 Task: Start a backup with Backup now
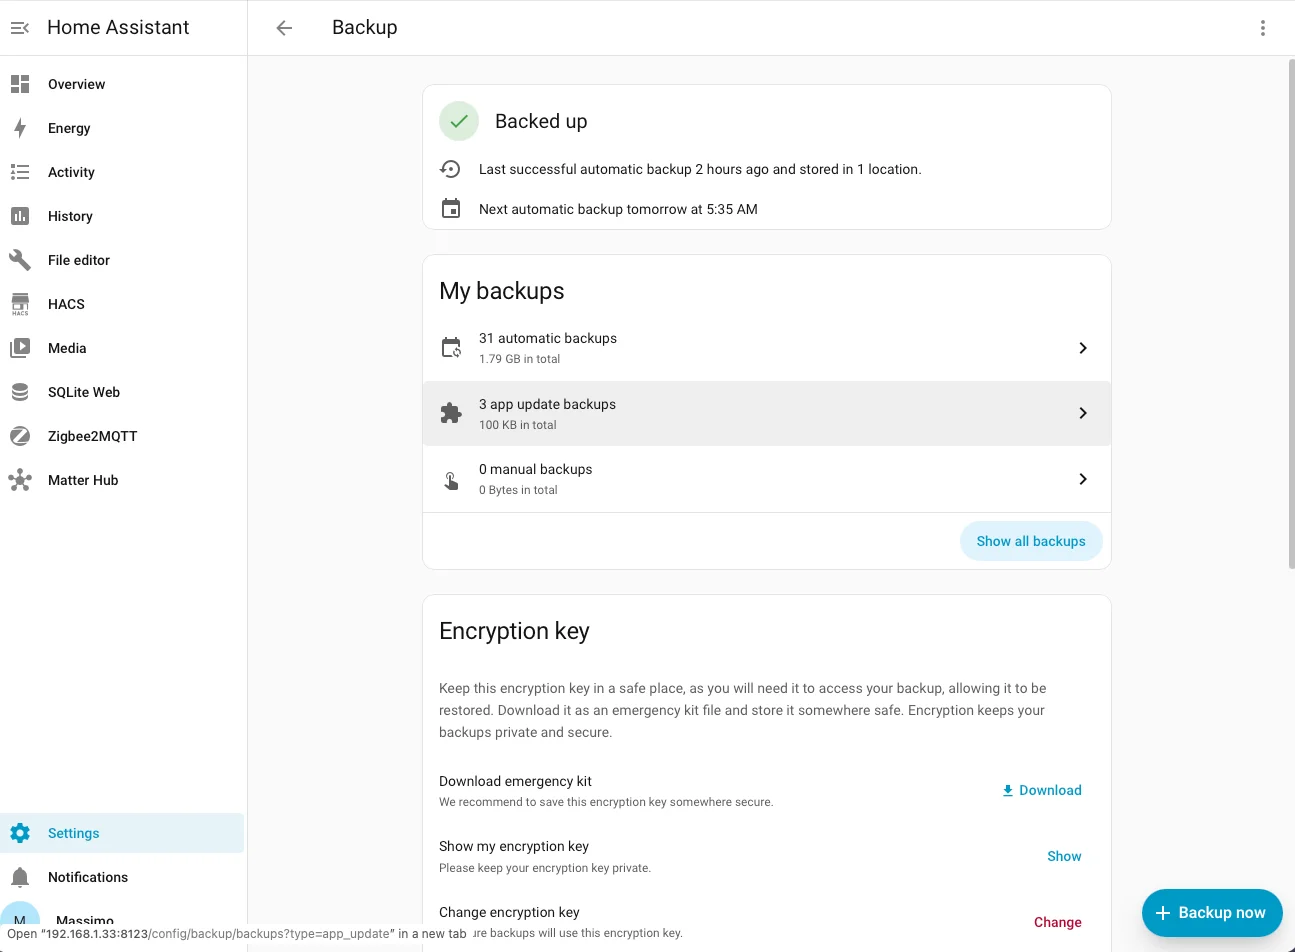(x=1212, y=913)
